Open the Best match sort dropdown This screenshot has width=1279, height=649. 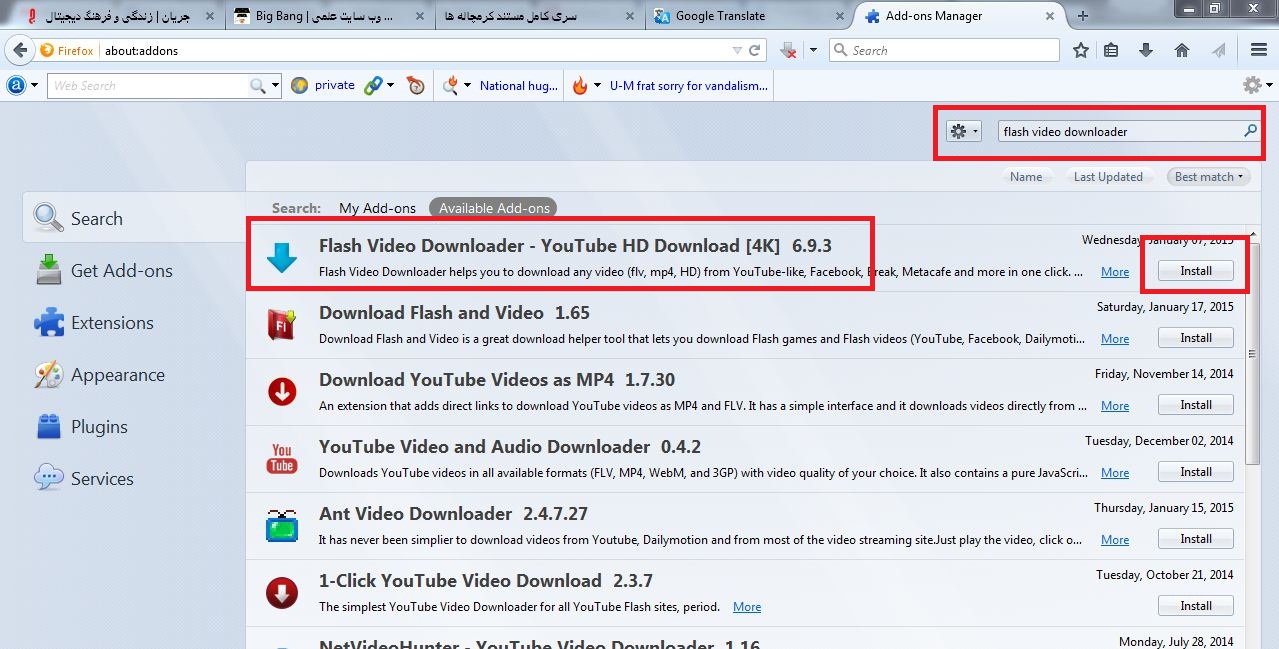pyautogui.click(x=1210, y=177)
